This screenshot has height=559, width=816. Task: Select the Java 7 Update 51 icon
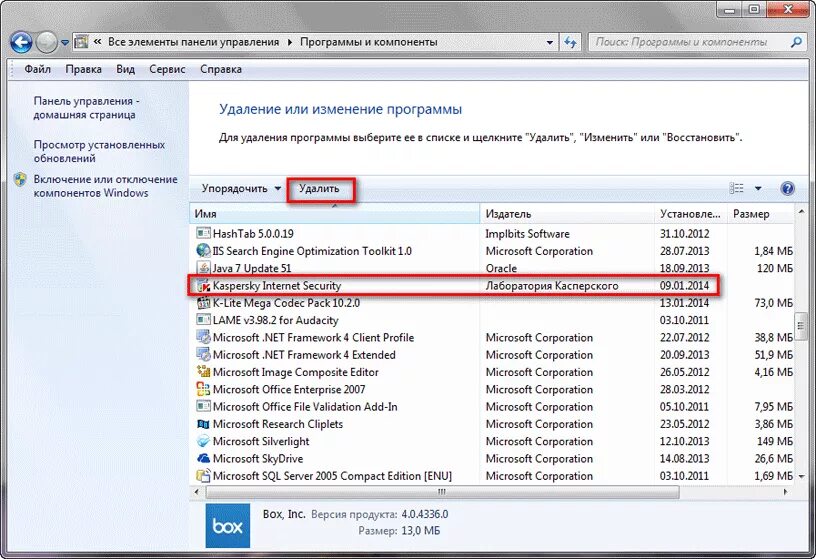(x=203, y=268)
